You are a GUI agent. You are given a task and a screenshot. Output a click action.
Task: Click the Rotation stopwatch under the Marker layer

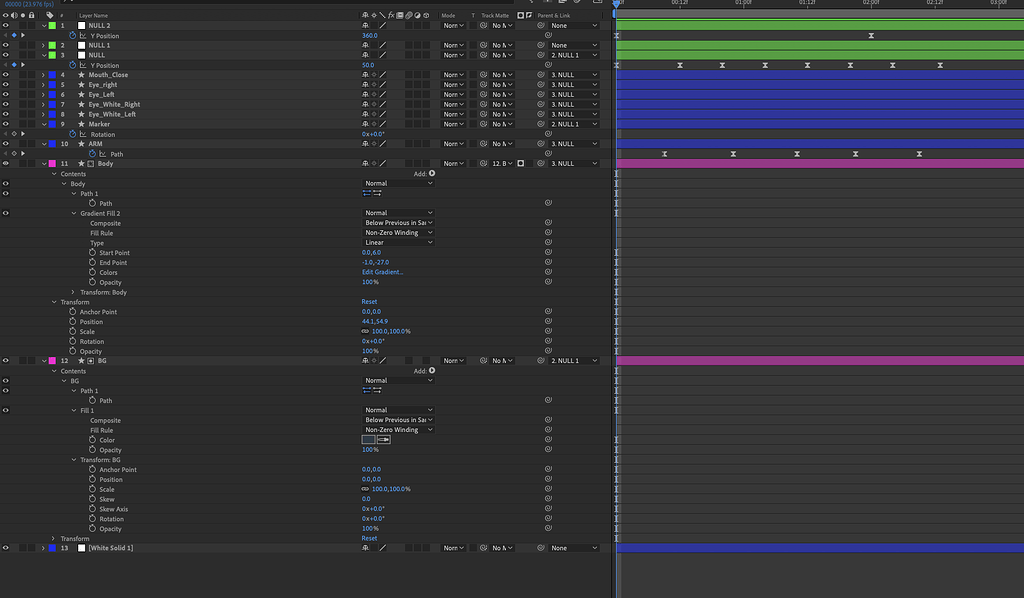(x=72, y=133)
